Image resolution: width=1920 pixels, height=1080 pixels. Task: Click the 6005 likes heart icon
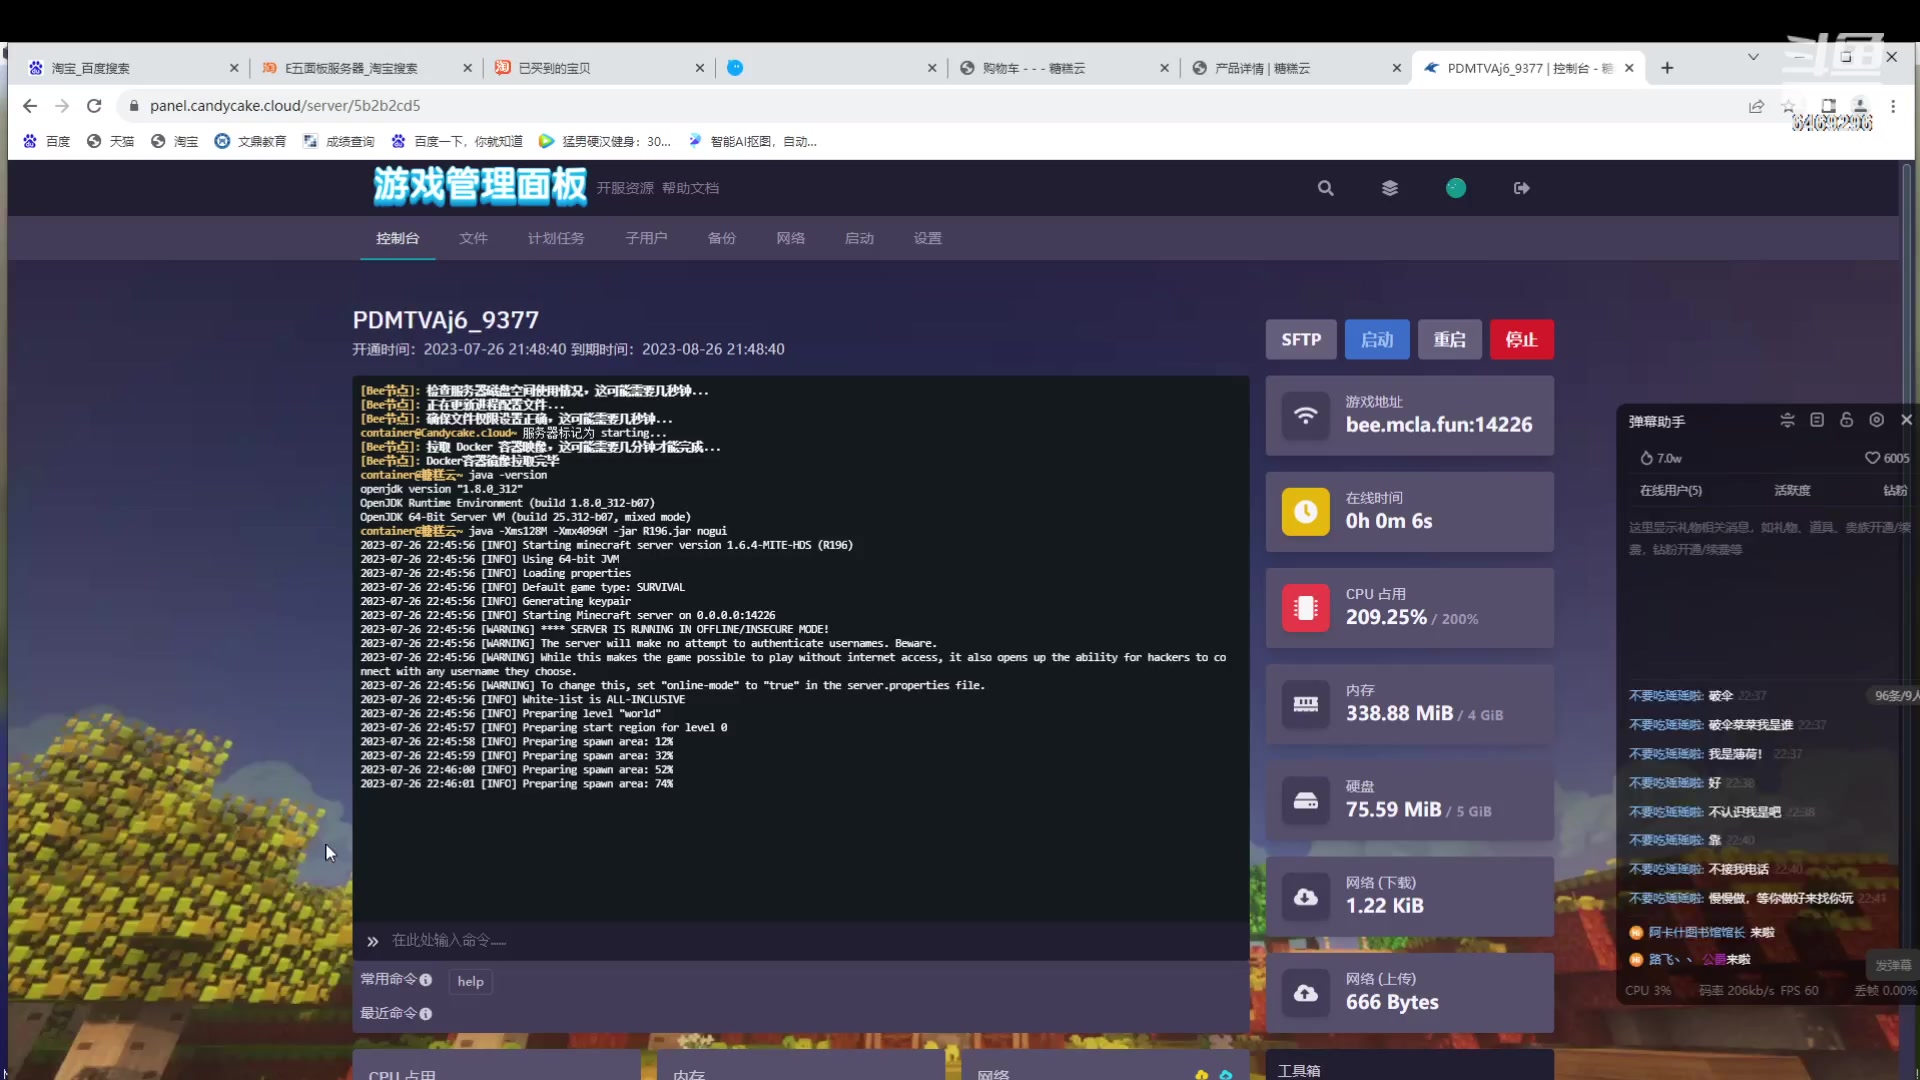[x=1873, y=458]
